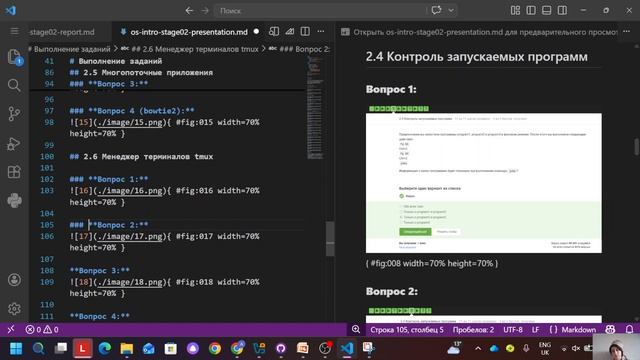
Task: Show hidden system tray icons chevron
Action: pos(478,348)
